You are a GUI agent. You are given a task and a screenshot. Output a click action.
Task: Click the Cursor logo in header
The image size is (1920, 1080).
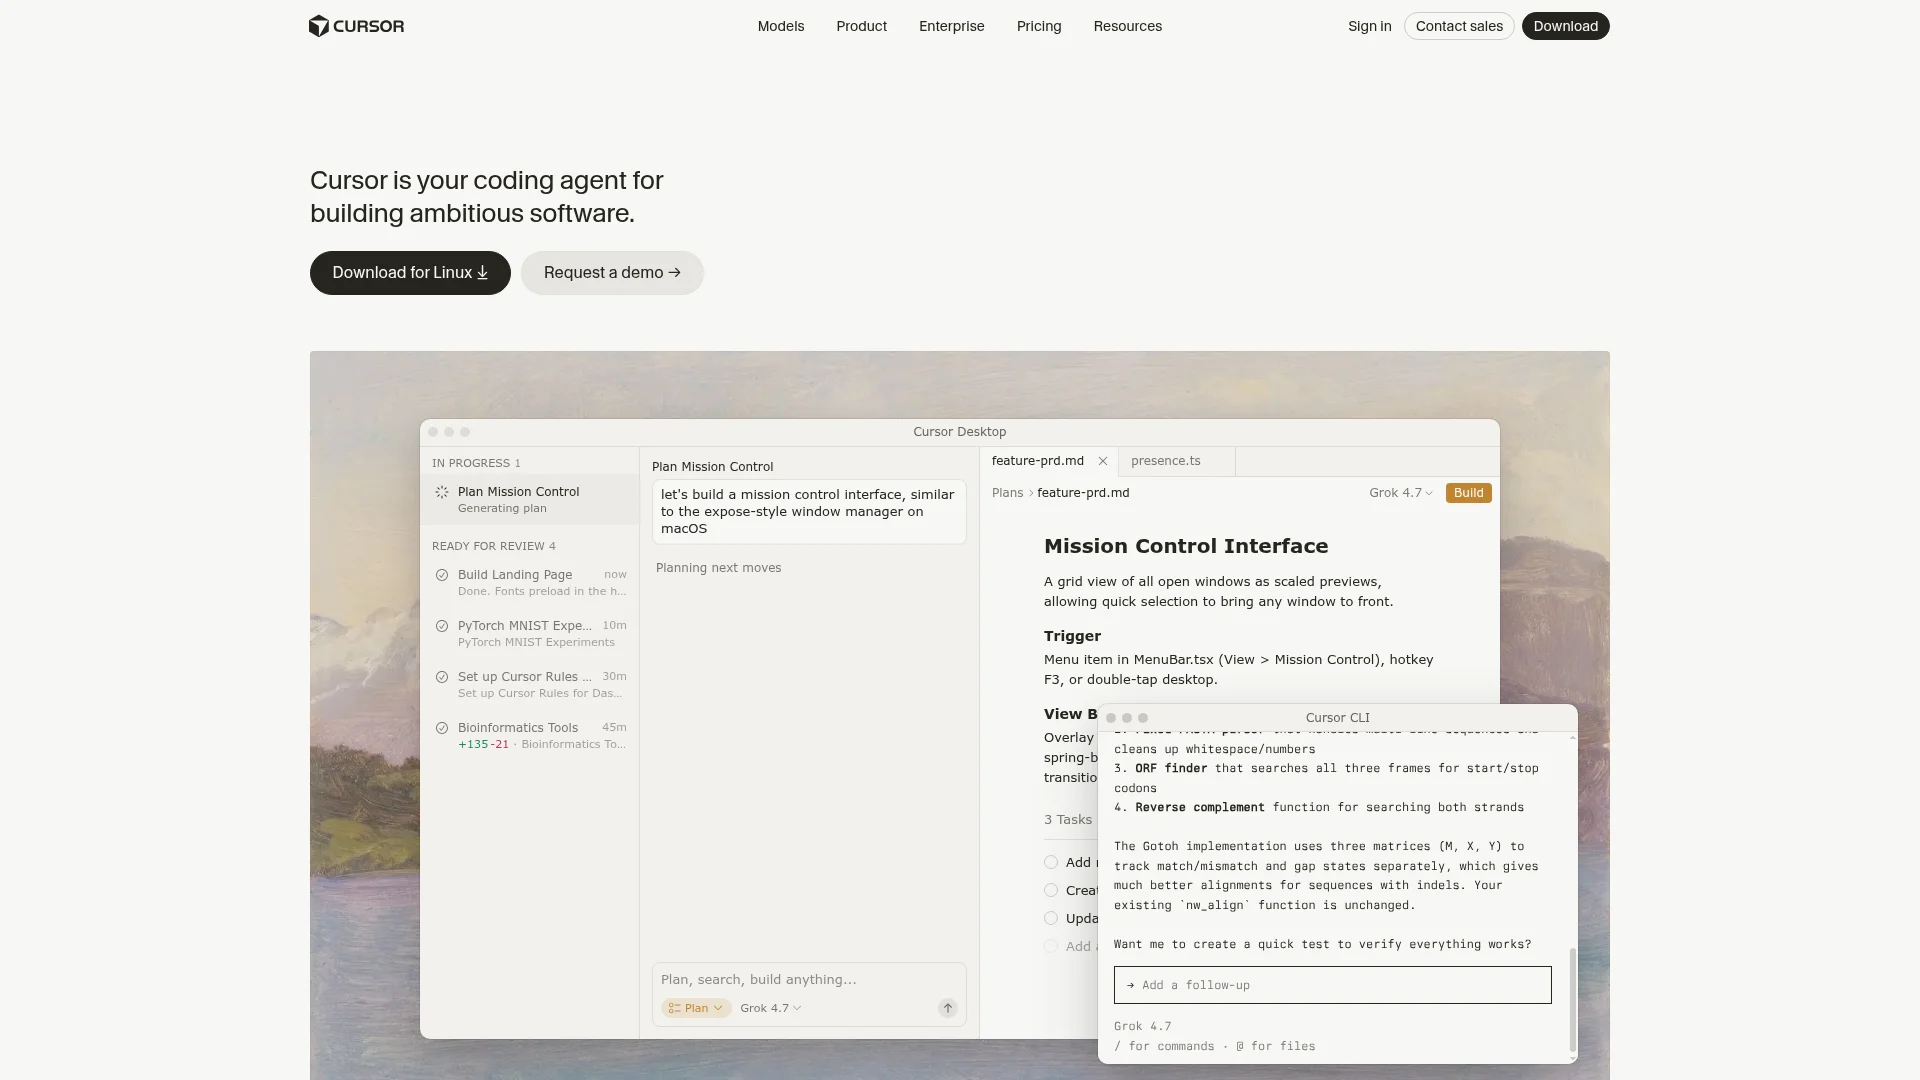click(x=356, y=26)
